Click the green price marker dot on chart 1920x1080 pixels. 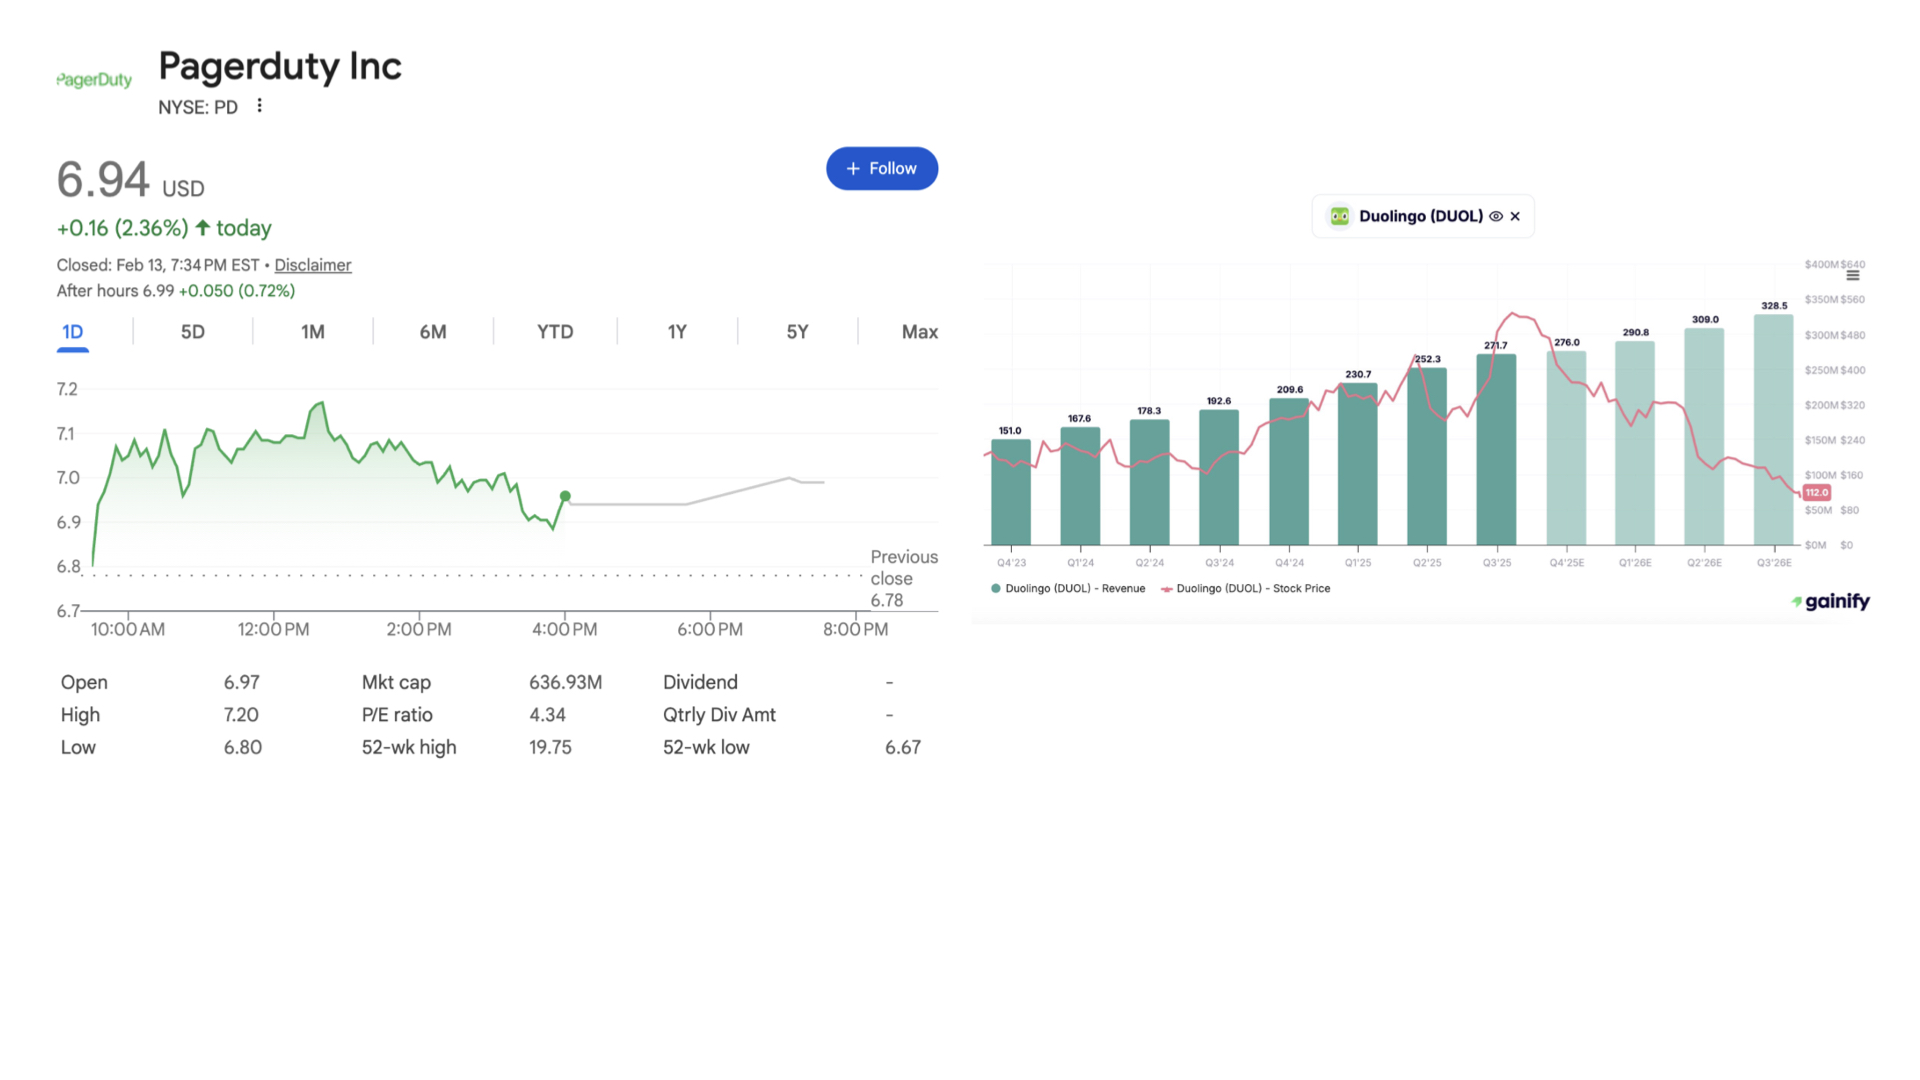[565, 496]
